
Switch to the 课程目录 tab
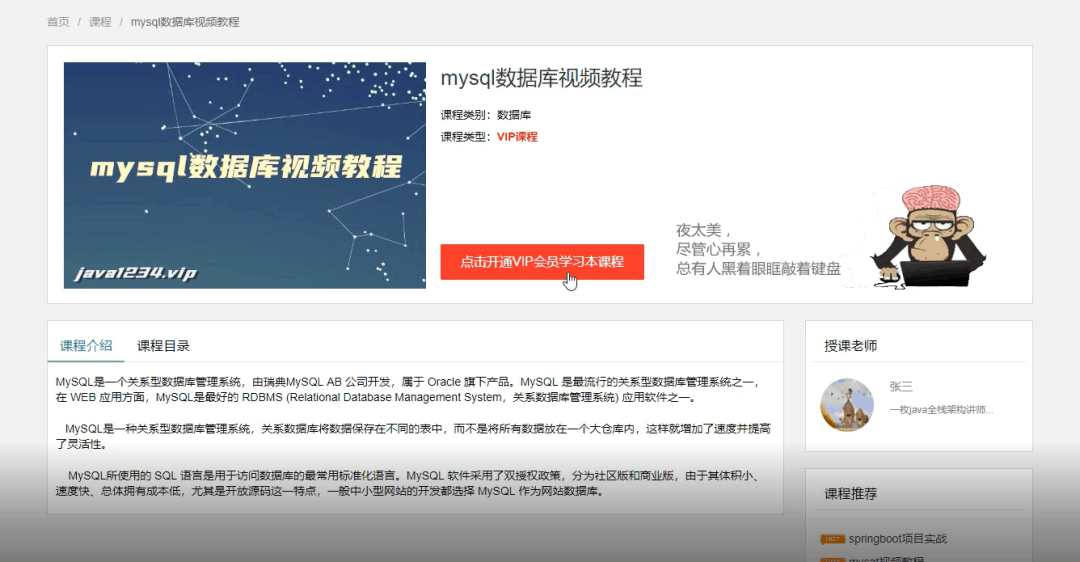click(x=163, y=346)
